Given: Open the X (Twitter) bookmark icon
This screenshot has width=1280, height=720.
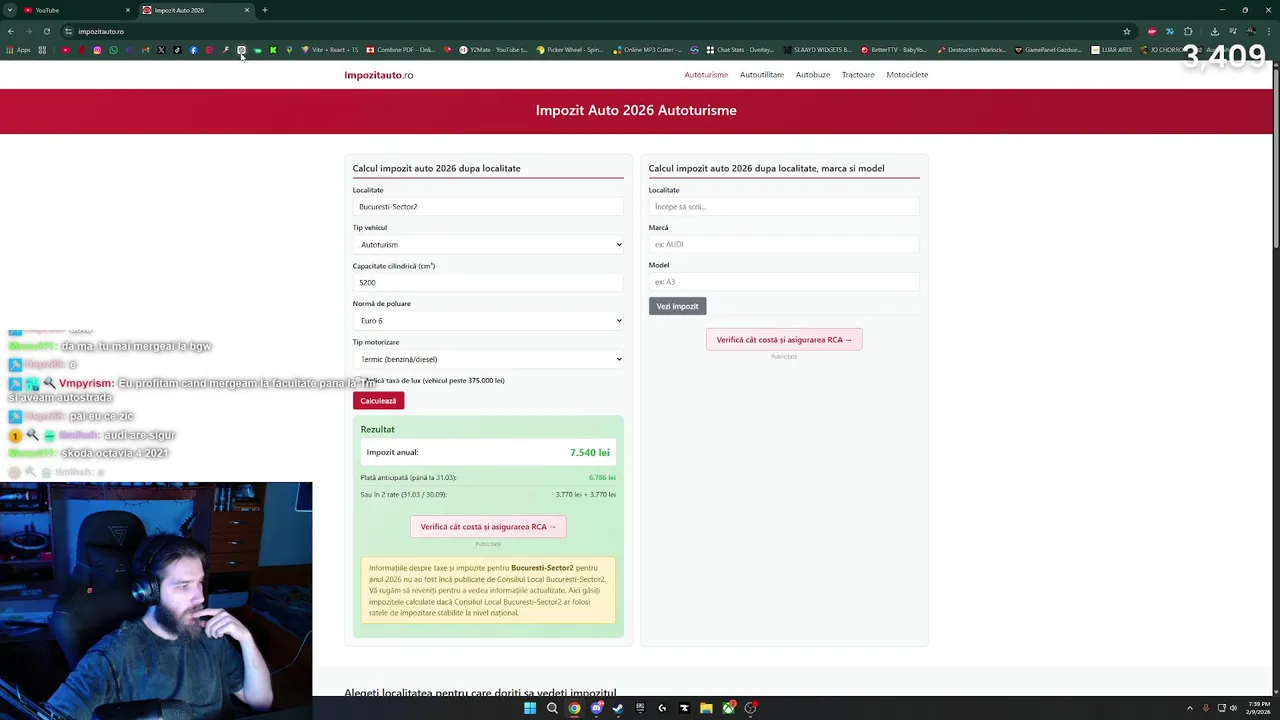Looking at the screenshot, I should pos(161,50).
